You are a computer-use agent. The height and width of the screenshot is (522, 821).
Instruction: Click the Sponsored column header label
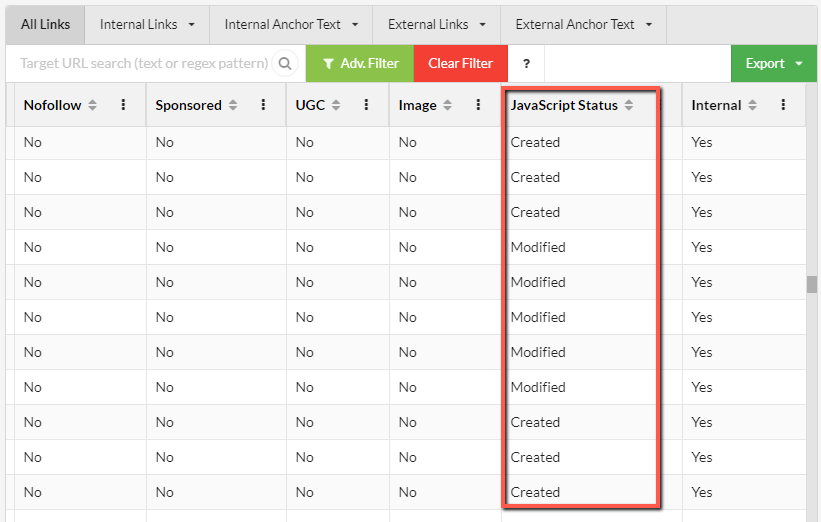tap(188, 105)
